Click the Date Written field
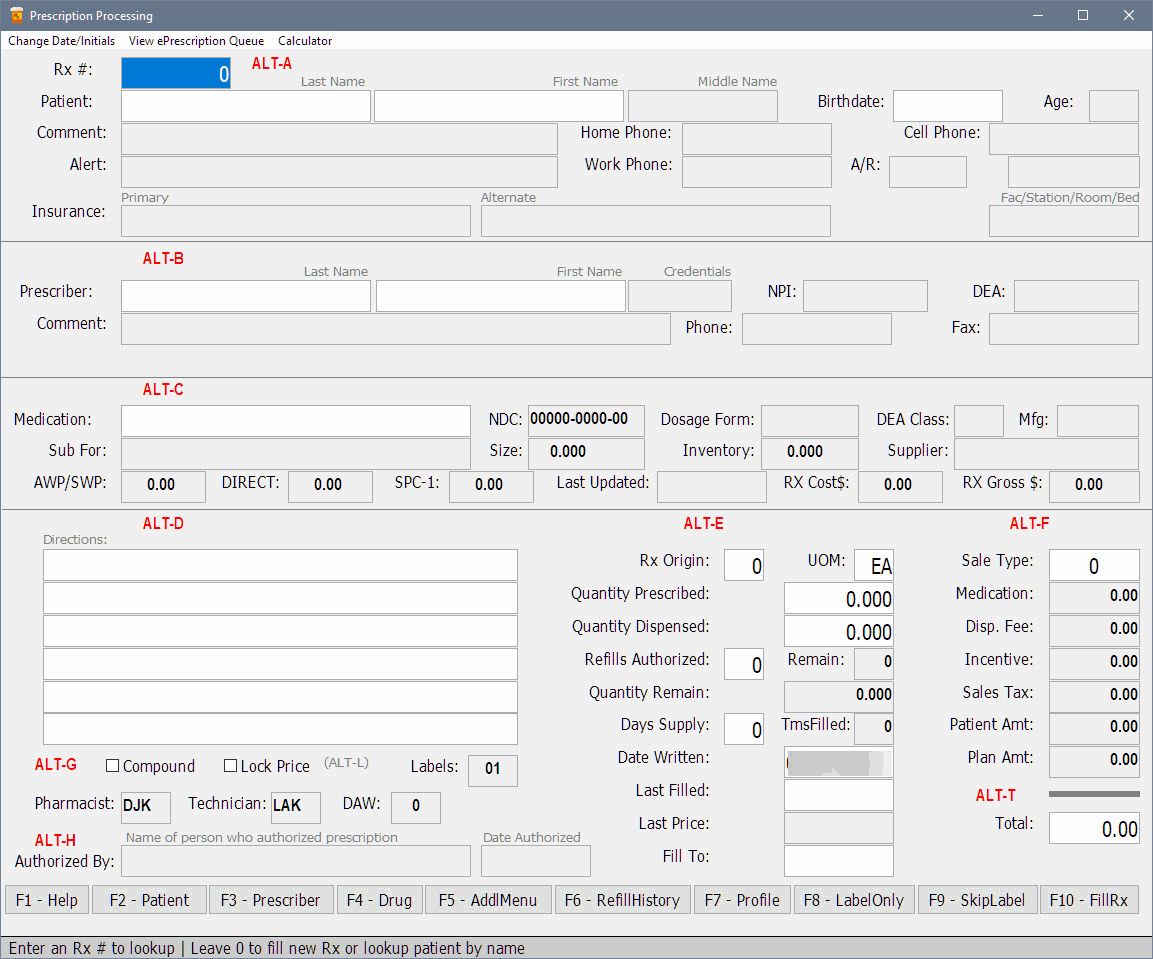Image resolution: width=1153 pixels, height=959 pixels. tap(839, 763)
